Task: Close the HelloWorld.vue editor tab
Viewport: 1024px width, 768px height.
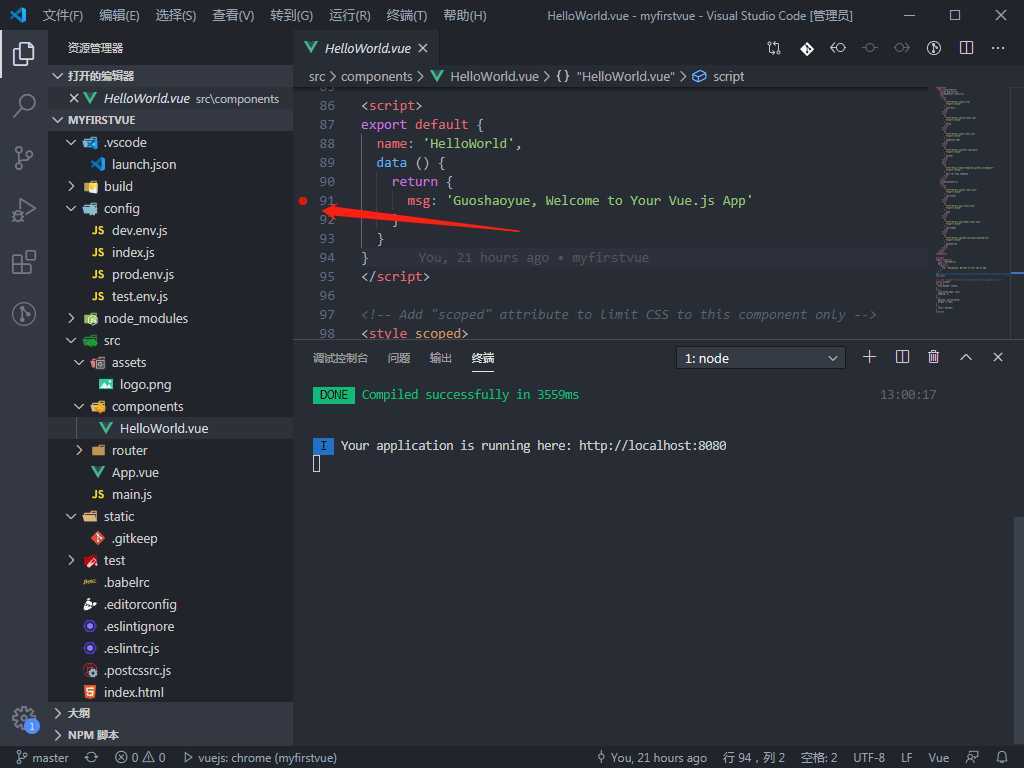Action: 423,48
